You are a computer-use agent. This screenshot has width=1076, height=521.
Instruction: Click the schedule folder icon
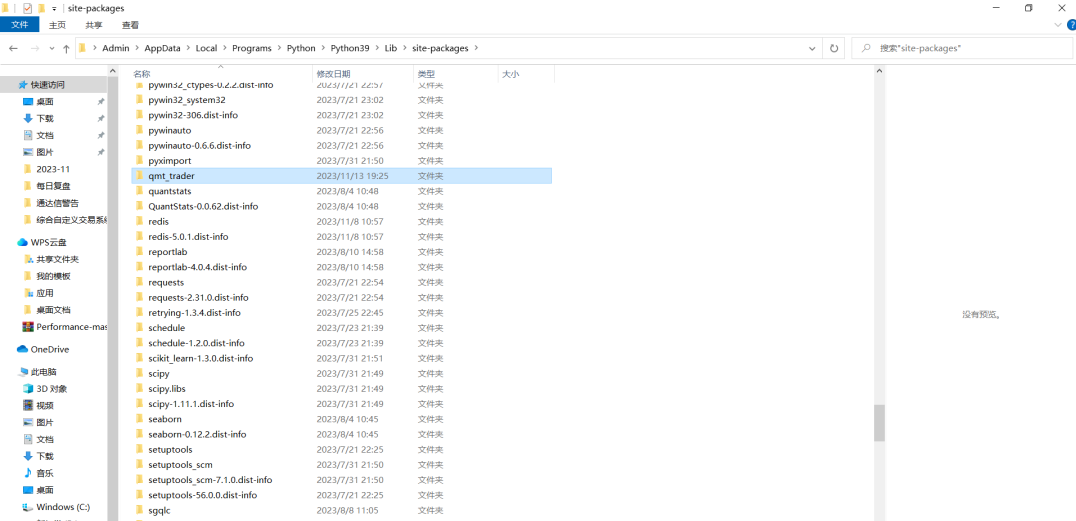(x=139, y=327)
